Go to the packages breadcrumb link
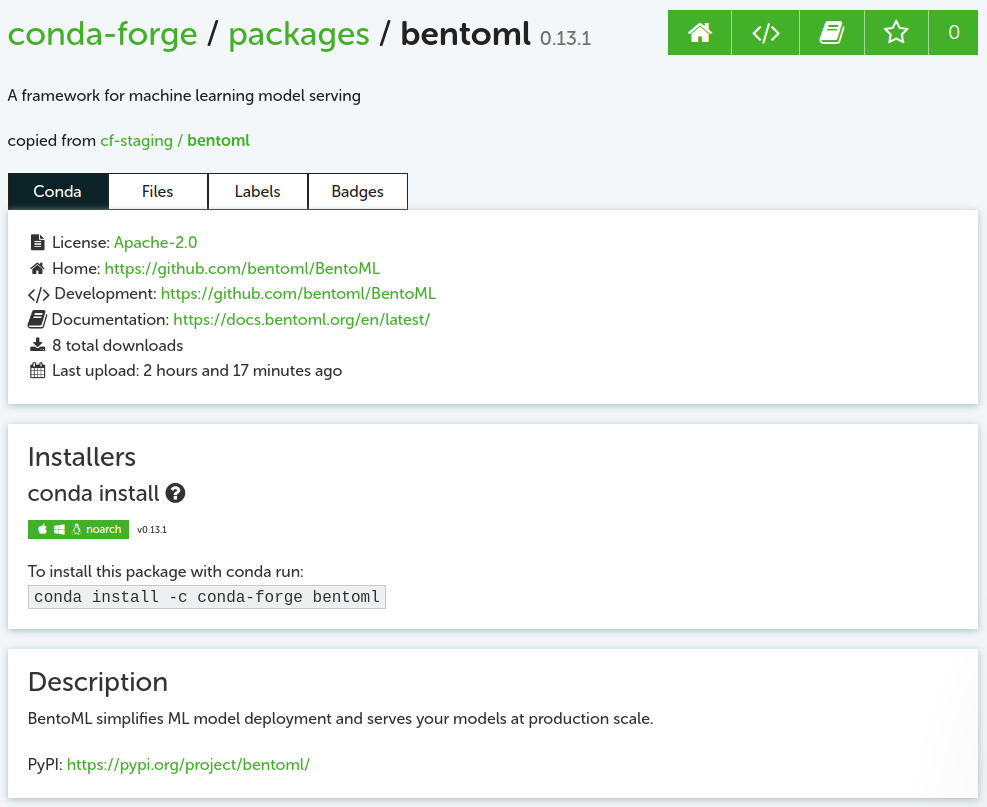Image resolution: width=987 pixels, height=807 pixels. 298,34
